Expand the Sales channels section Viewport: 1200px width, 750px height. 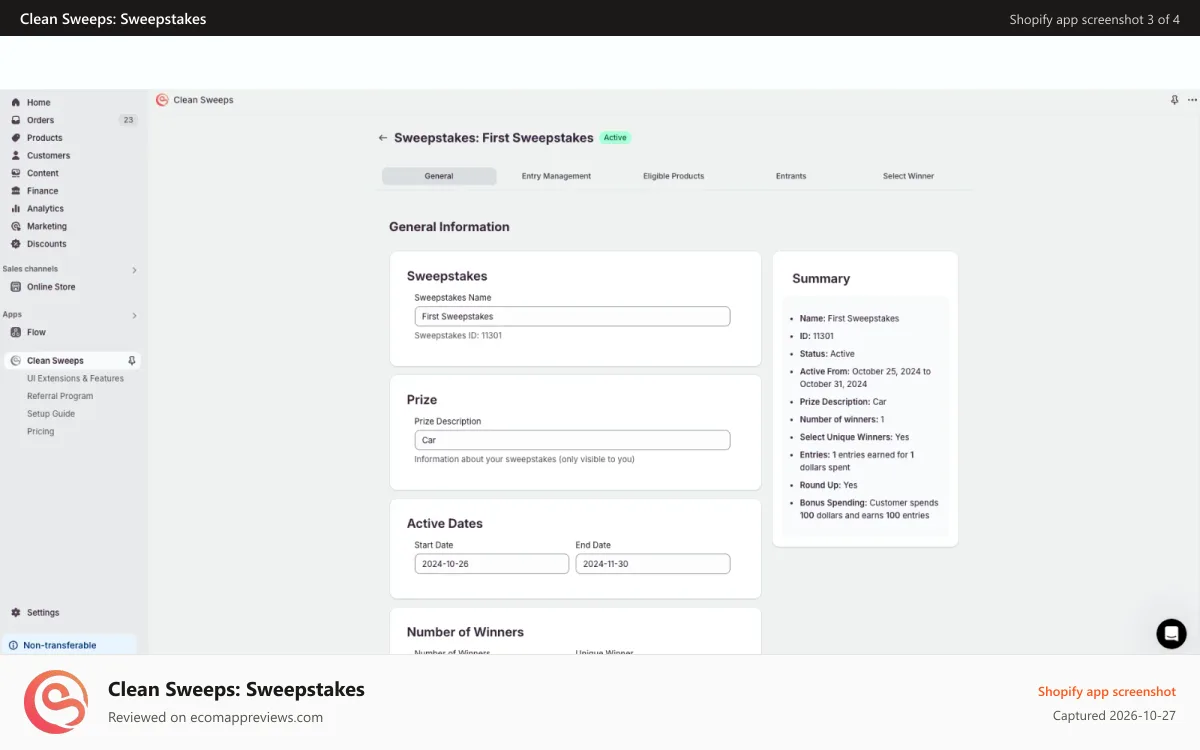[x=134, y=270]
